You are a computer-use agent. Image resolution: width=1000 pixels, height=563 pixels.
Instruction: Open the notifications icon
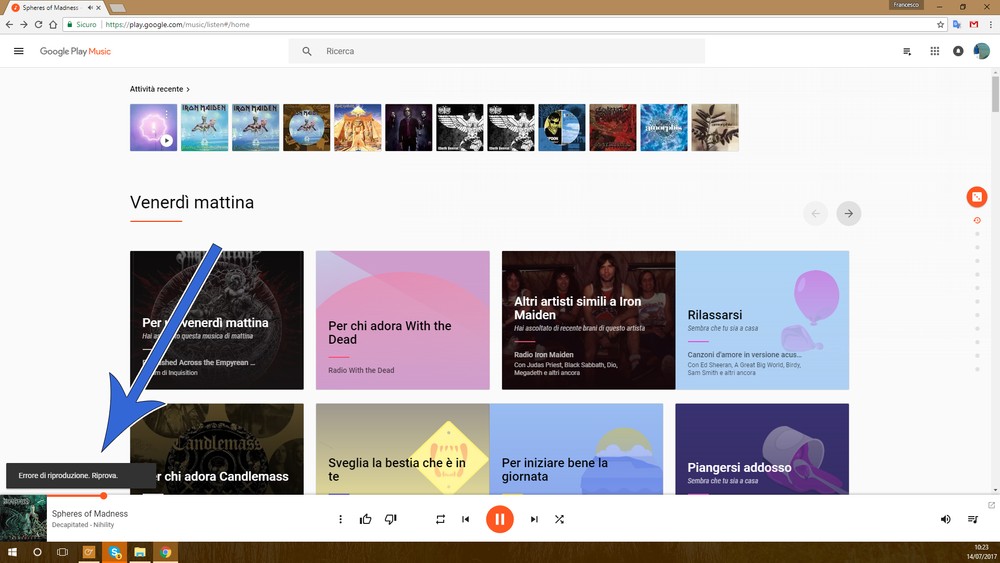958,51
